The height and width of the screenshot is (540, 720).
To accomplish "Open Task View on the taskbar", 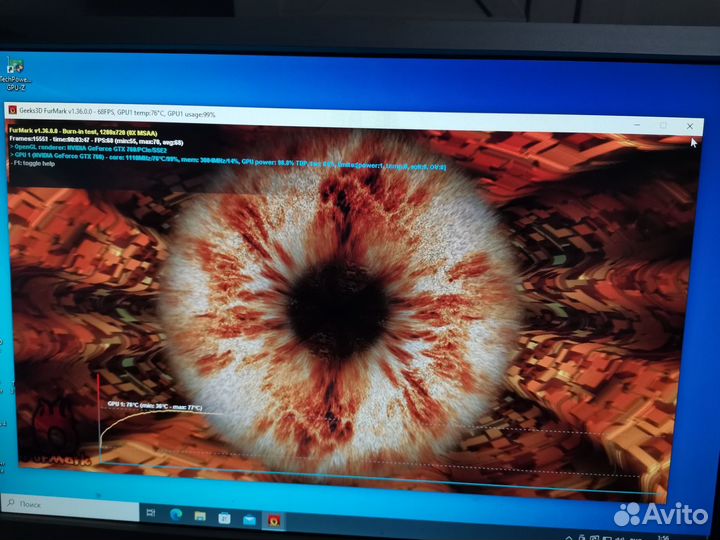I will (151, 512).
